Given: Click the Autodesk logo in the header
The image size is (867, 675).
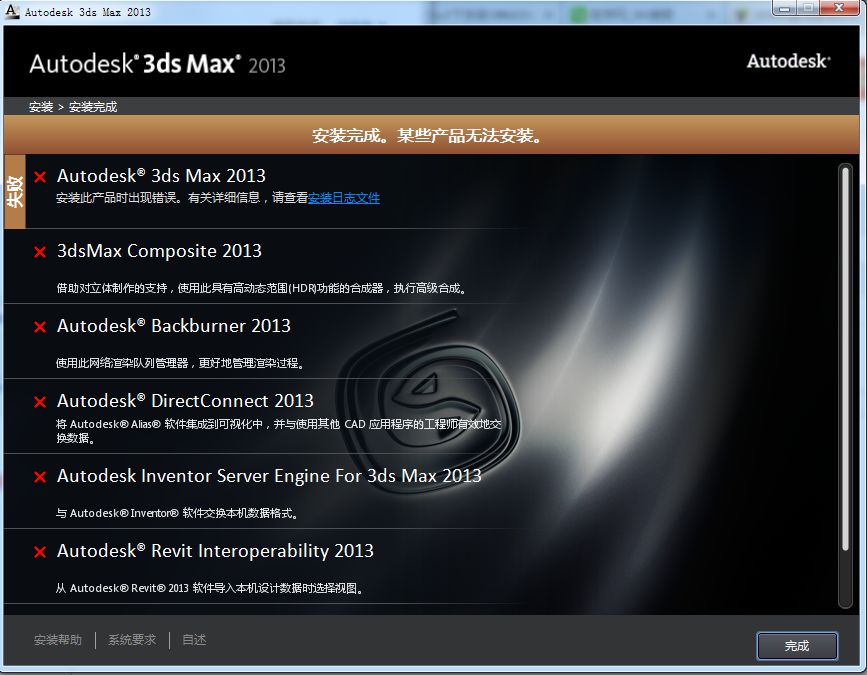Looking at the screenshot, I should tap(788, 61).
